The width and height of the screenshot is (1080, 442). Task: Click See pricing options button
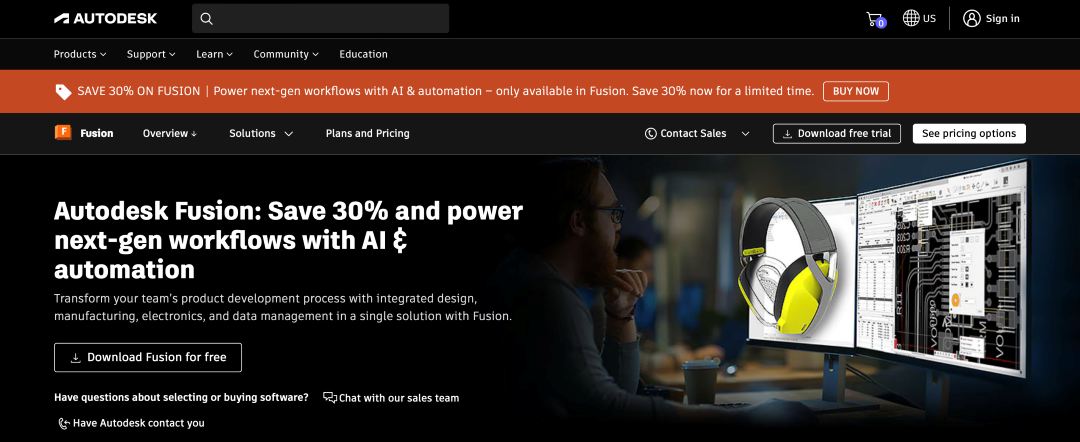[x=969, y=134]
